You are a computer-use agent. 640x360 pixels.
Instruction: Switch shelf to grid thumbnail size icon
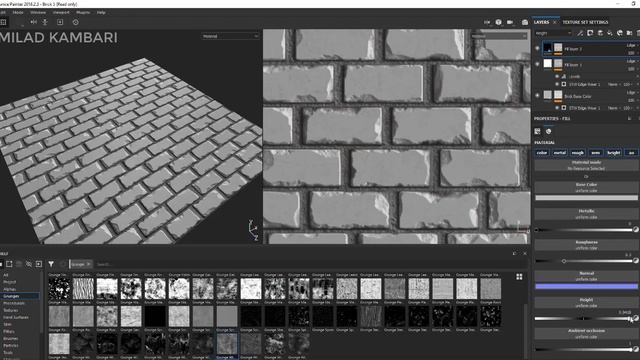519,277
